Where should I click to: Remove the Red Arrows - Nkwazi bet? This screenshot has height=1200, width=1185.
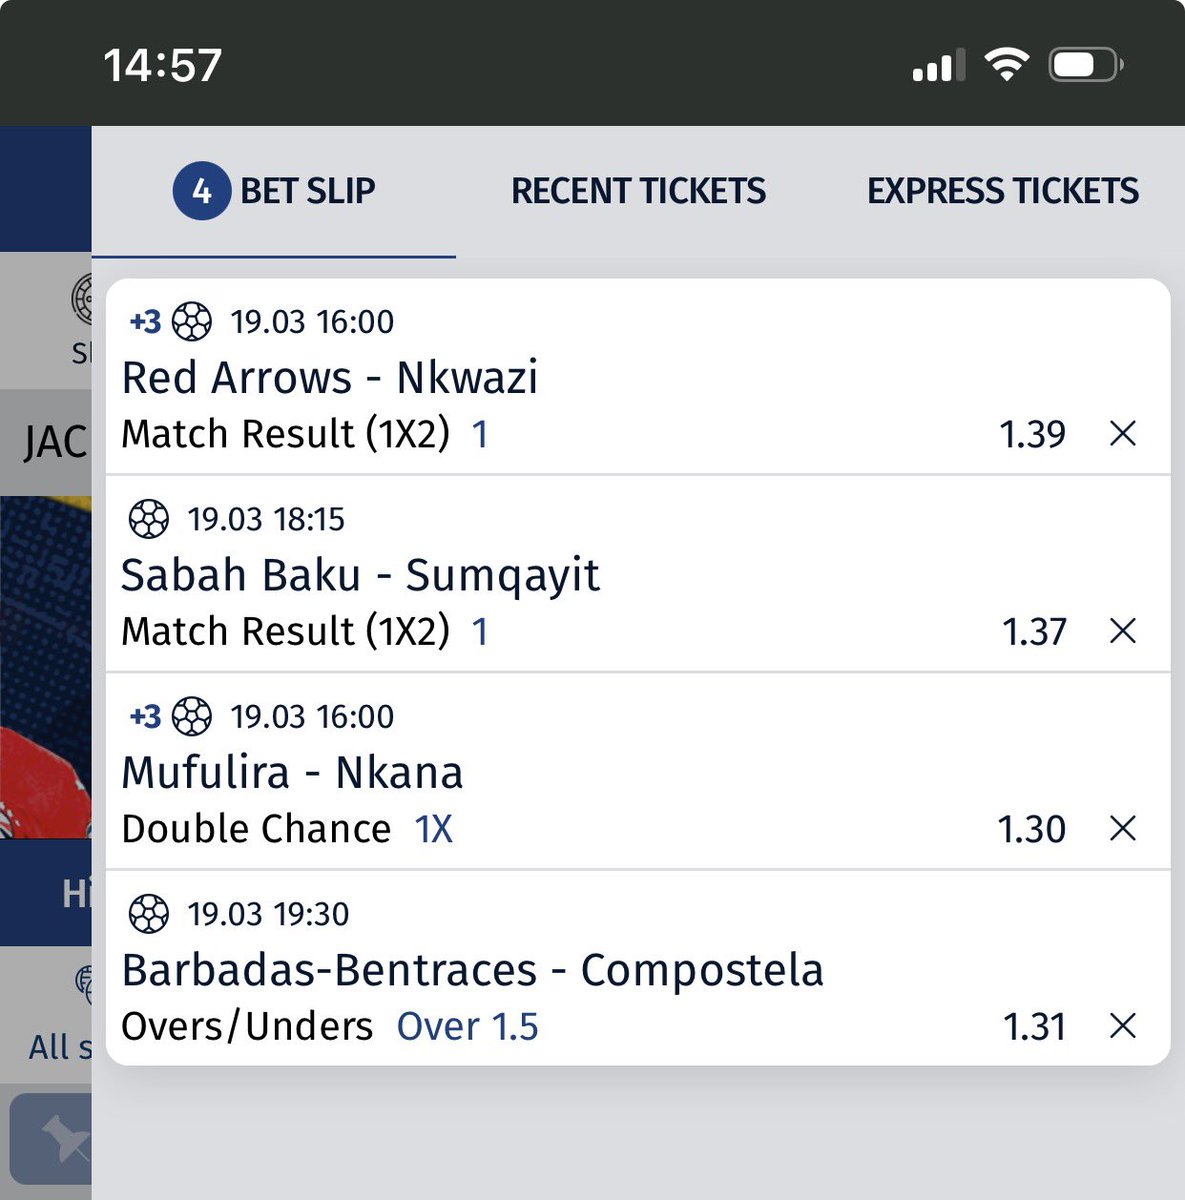(1123, 434)
